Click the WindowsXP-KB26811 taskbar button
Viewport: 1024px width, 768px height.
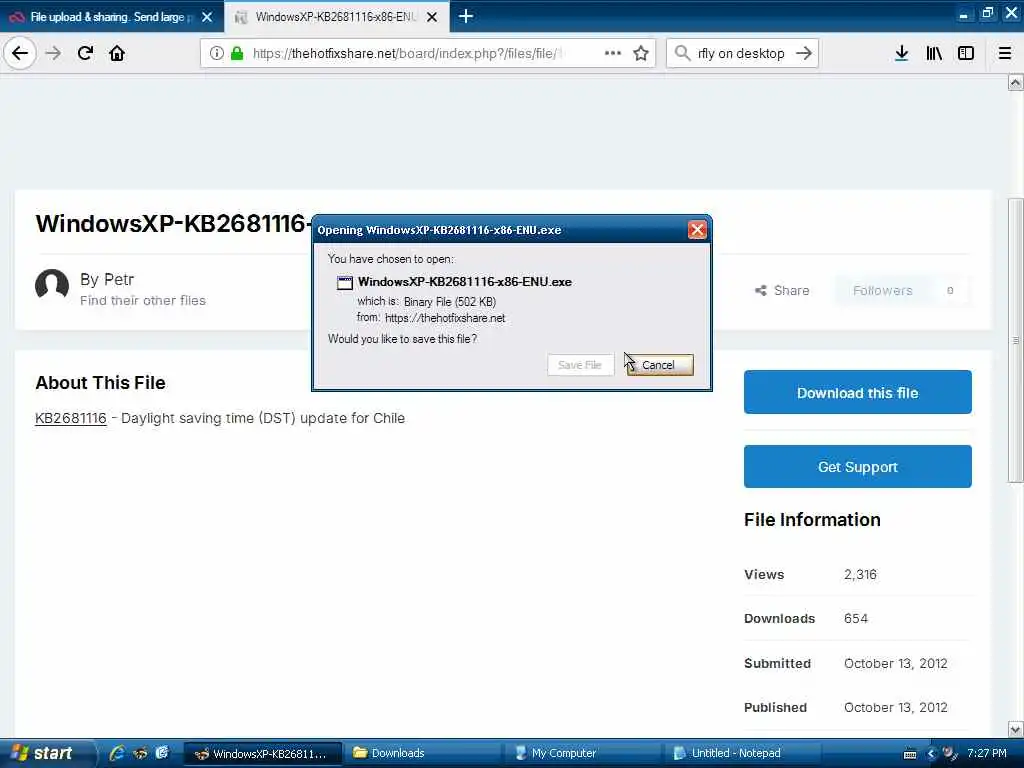coord(263,754)
